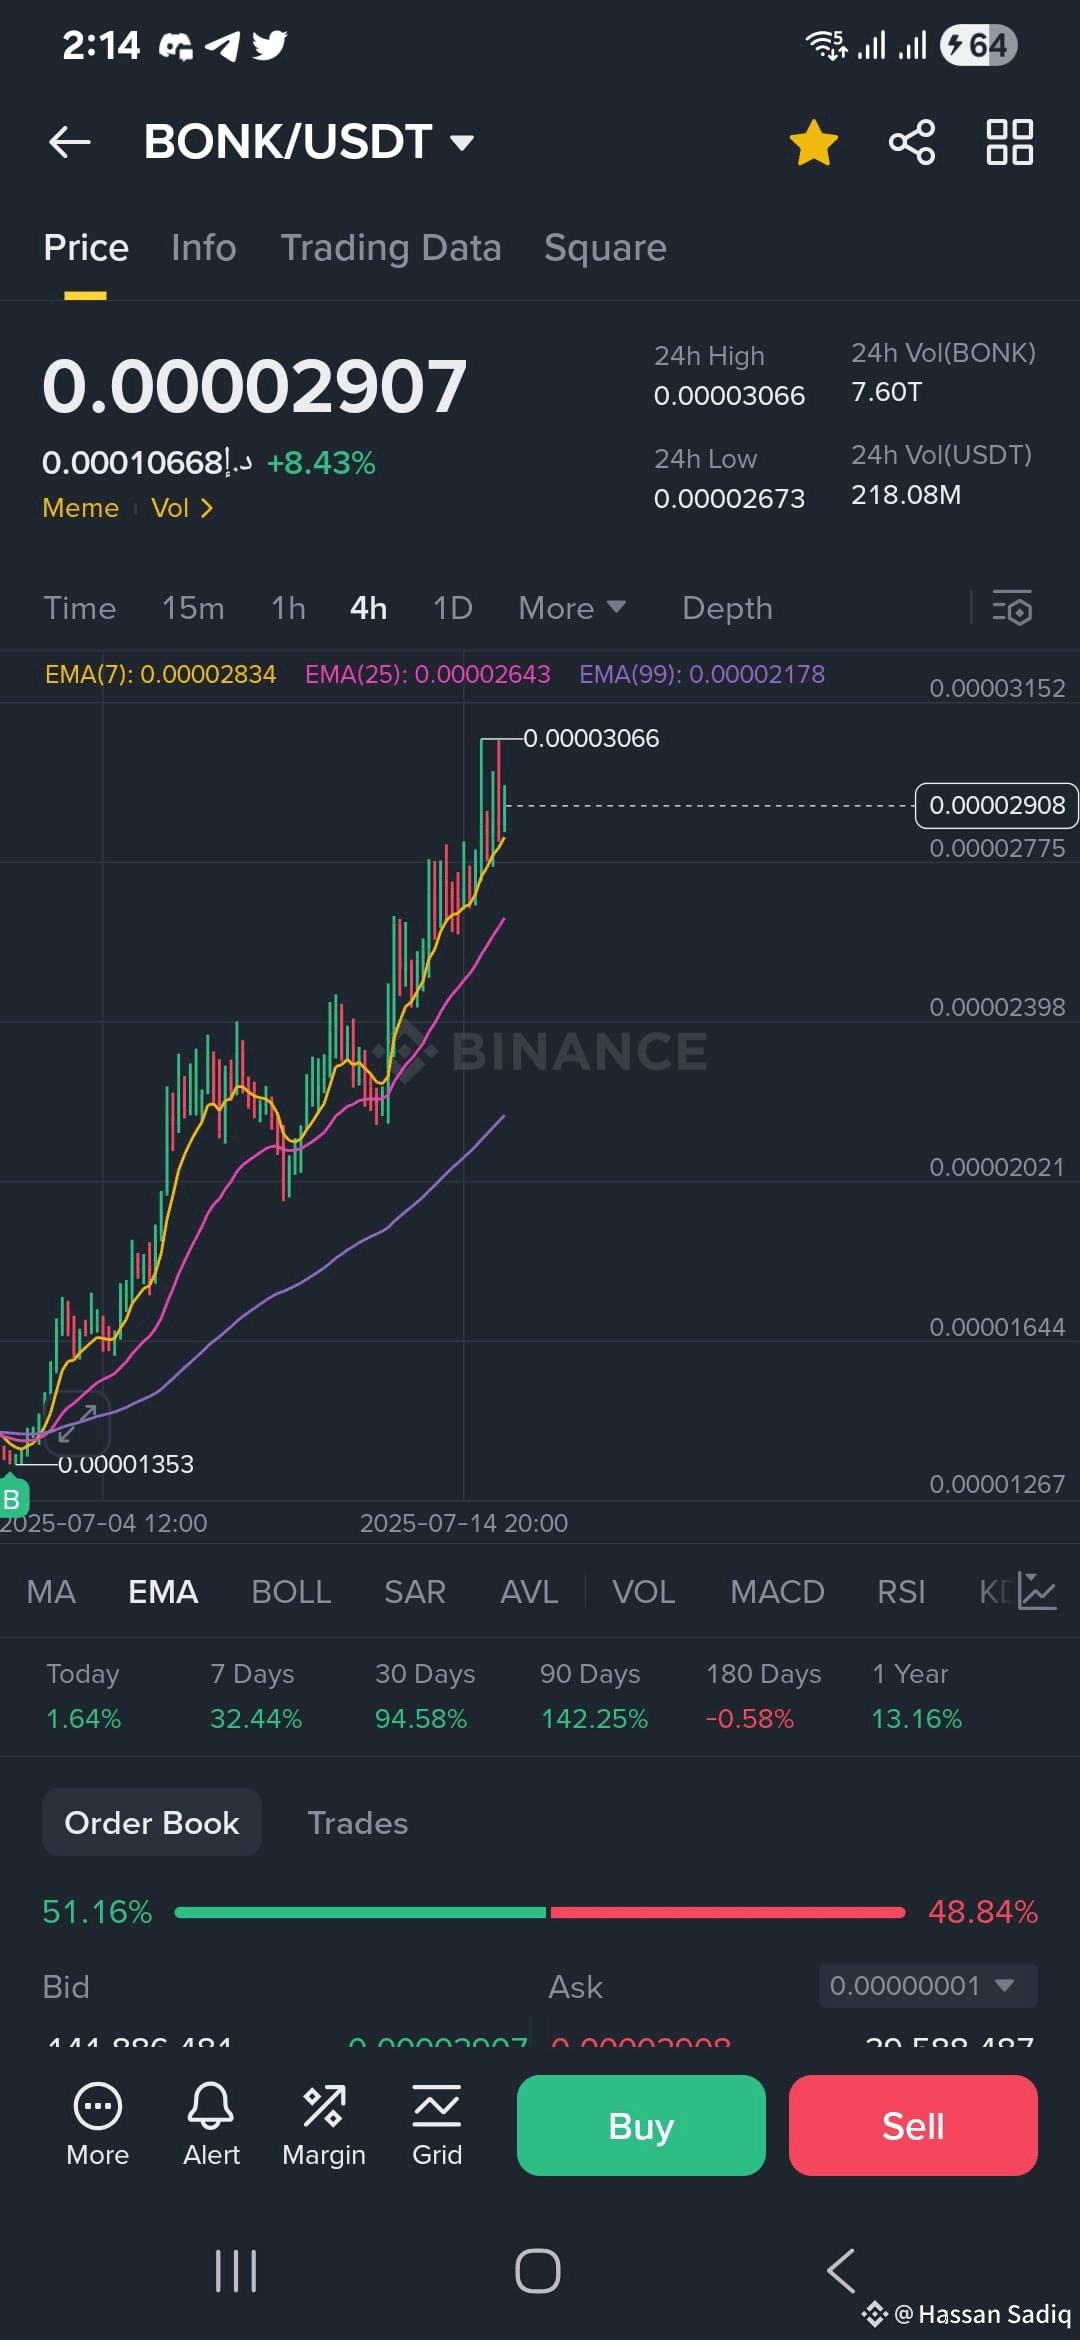Tap the green B buy marker

[12, 1498]
